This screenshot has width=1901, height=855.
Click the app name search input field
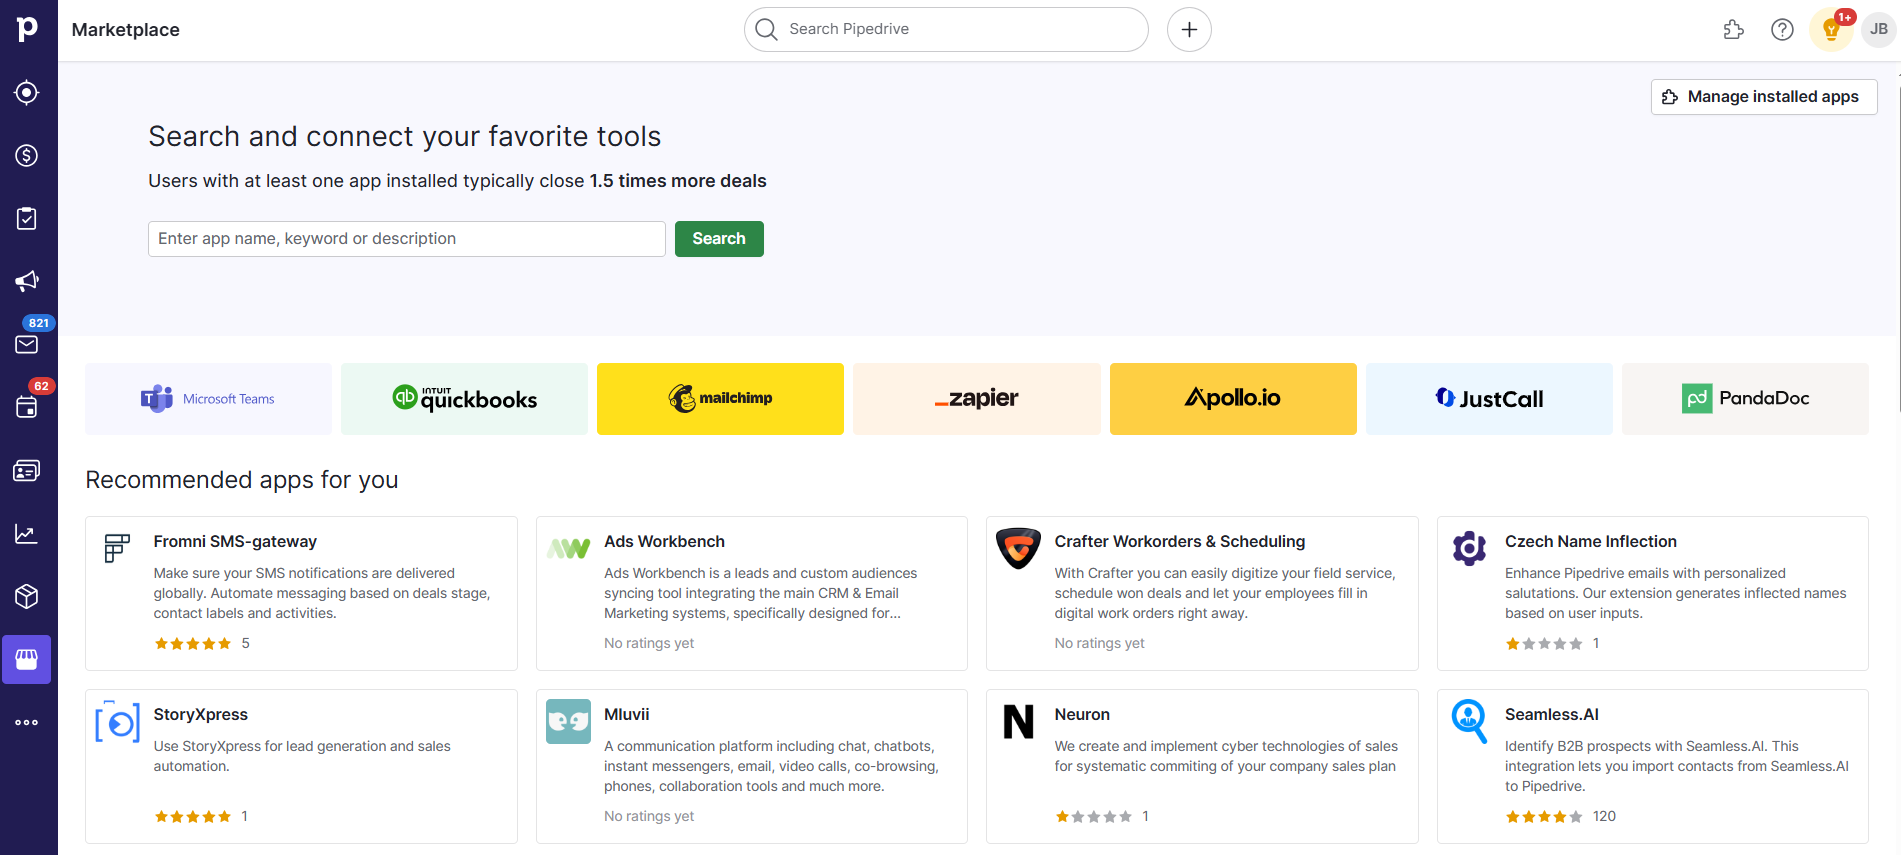click(x=406, y=239)
